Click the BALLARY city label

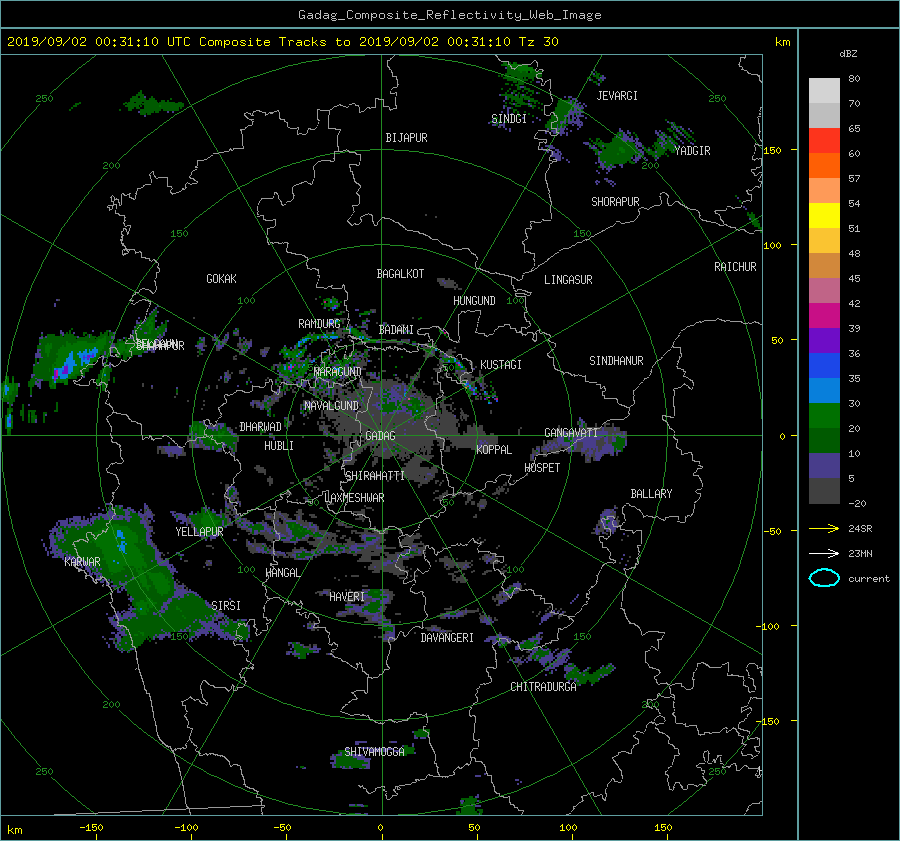(x=651, y=494)
